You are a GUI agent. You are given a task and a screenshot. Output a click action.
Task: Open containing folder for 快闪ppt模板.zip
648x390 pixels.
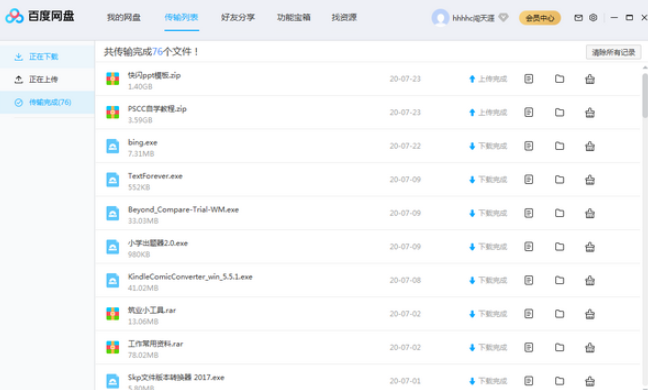point(559,78)
